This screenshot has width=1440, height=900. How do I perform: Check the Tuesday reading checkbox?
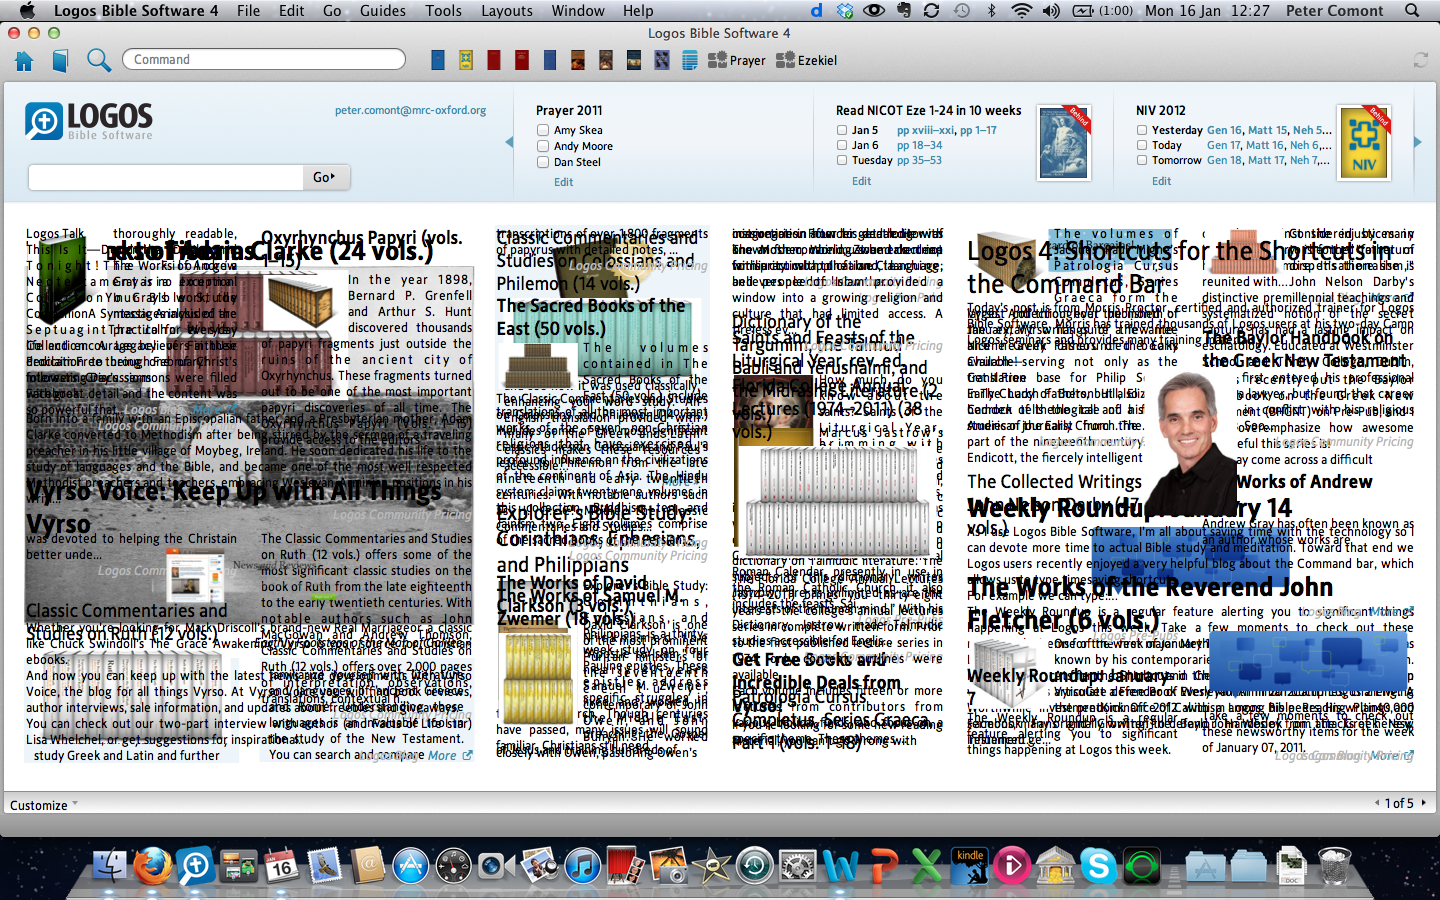[842, 160]
